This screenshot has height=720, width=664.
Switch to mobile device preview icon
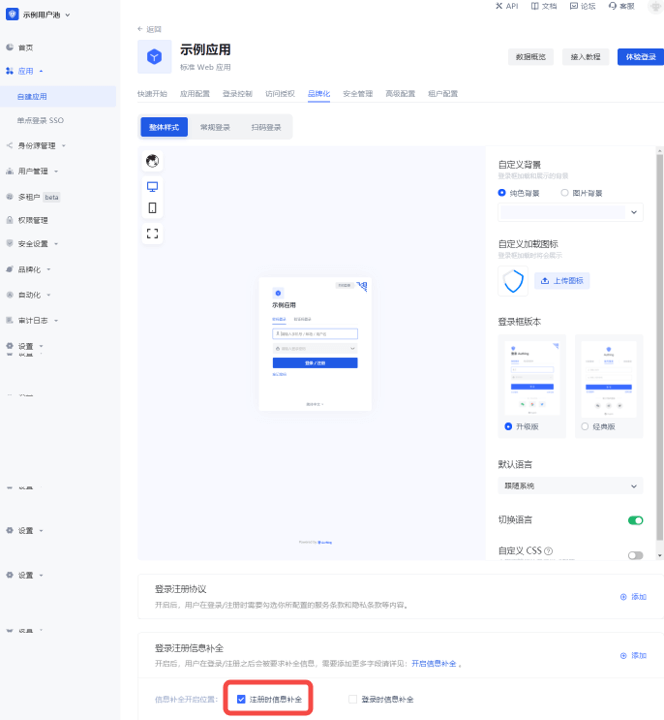point(152,209)
